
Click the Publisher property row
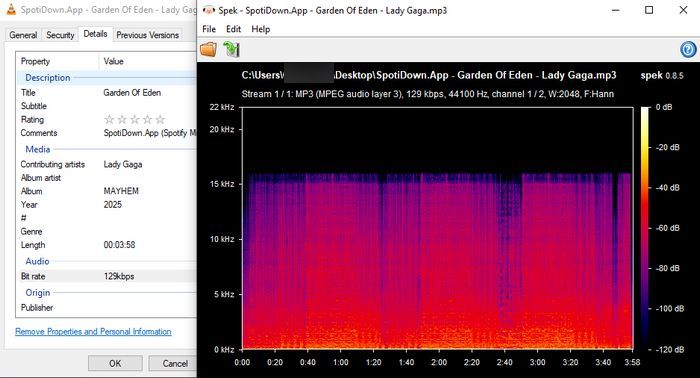[x=107, y=307]
